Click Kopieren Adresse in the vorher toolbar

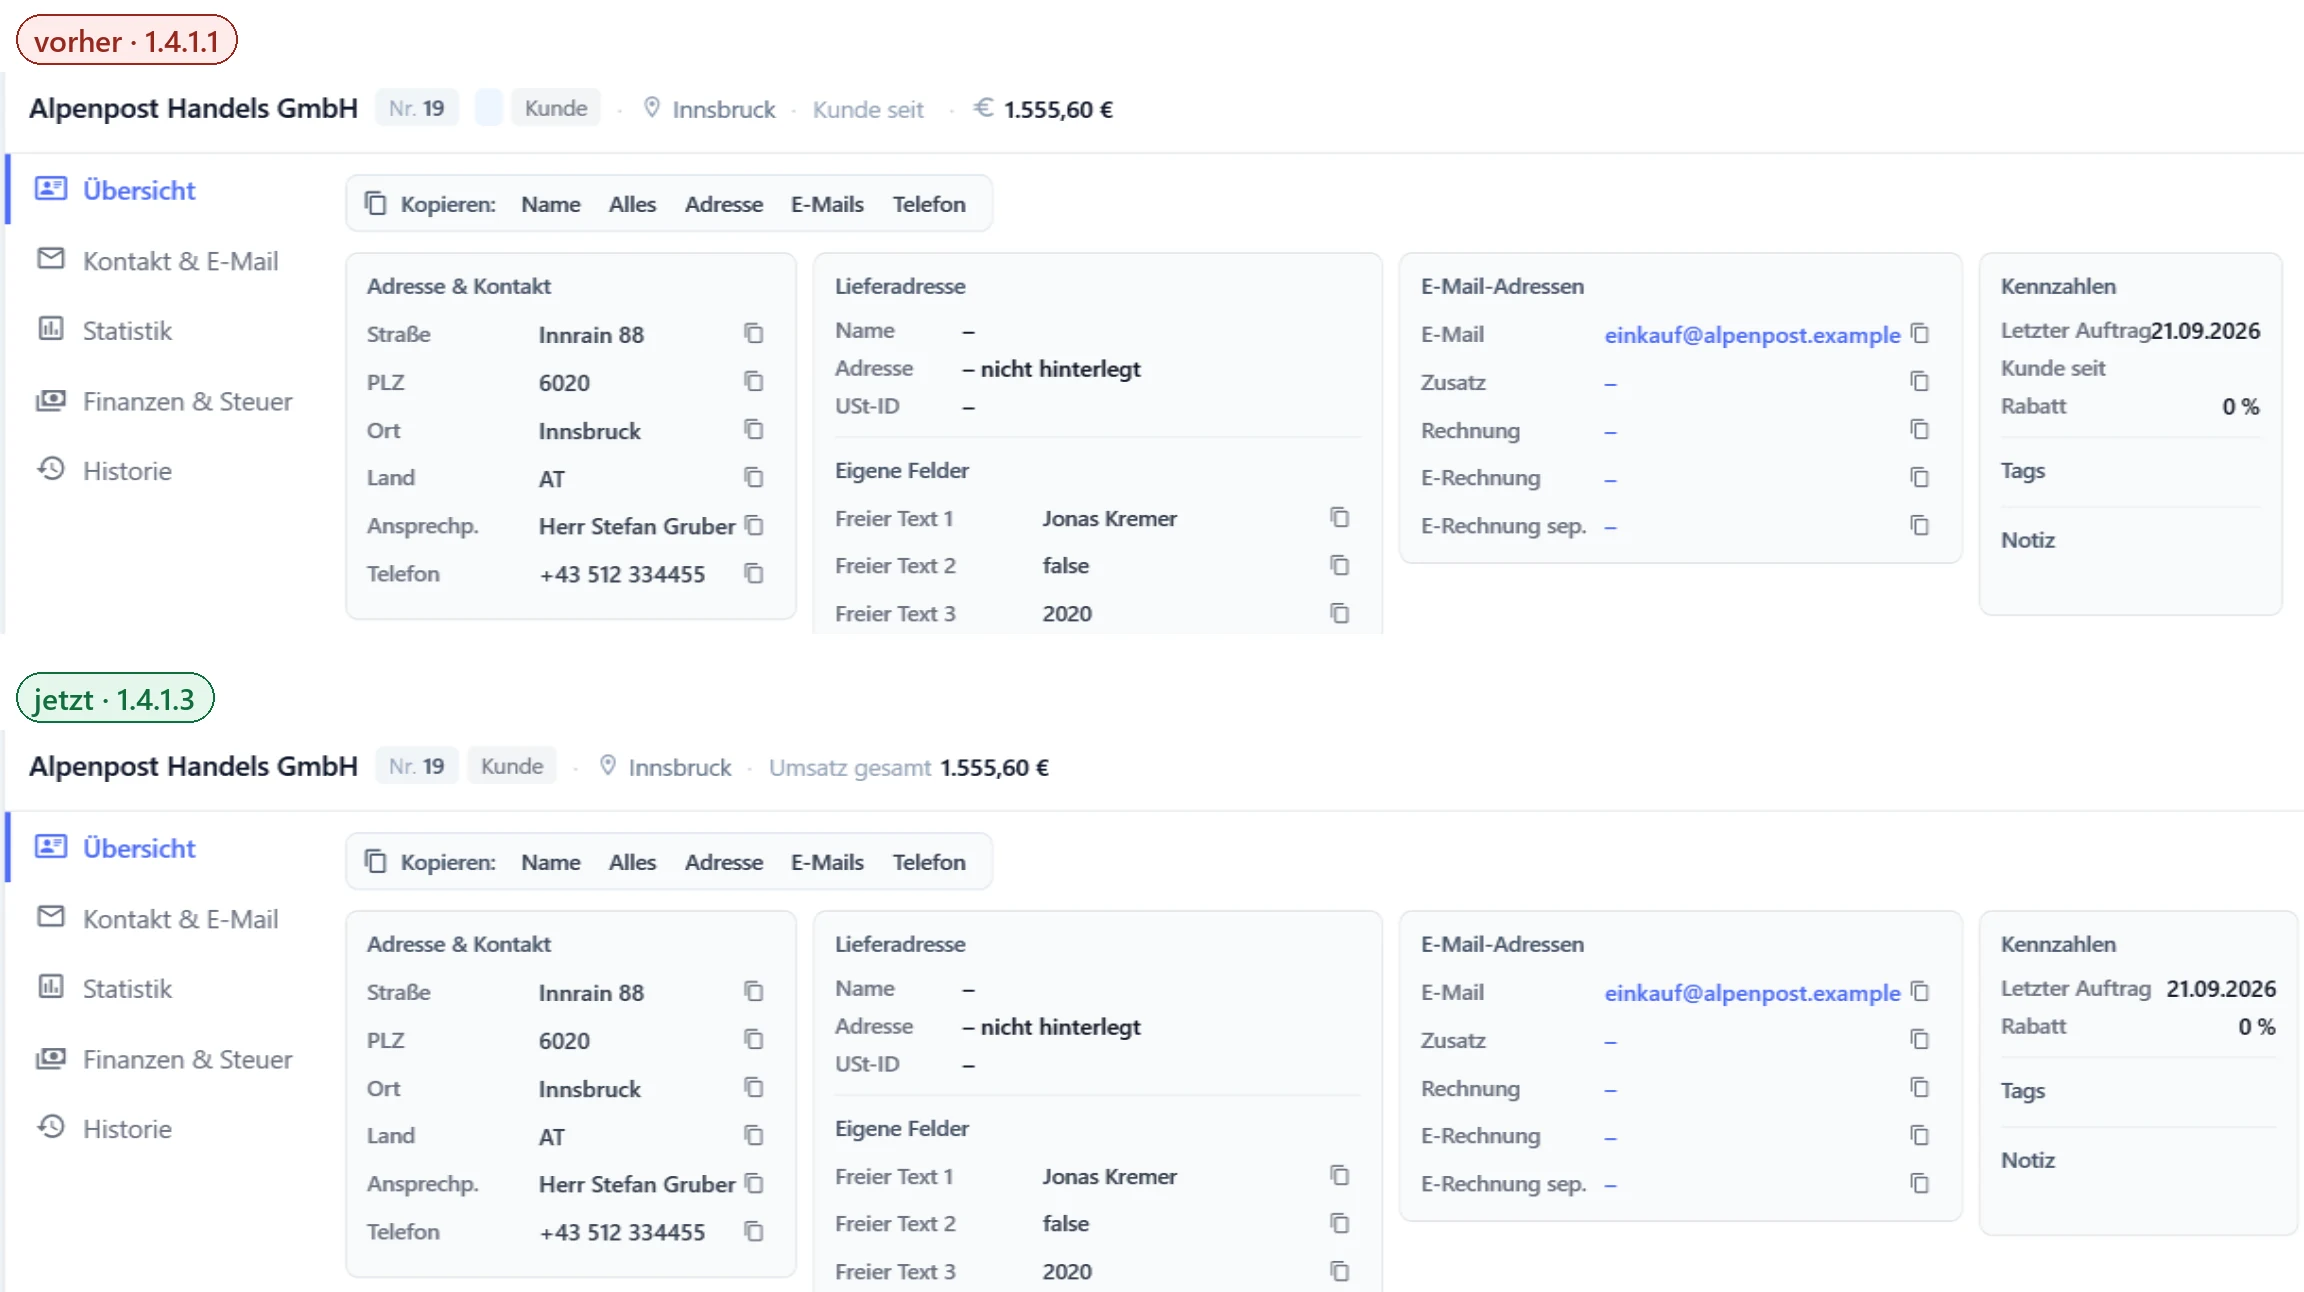coord(724,204)
